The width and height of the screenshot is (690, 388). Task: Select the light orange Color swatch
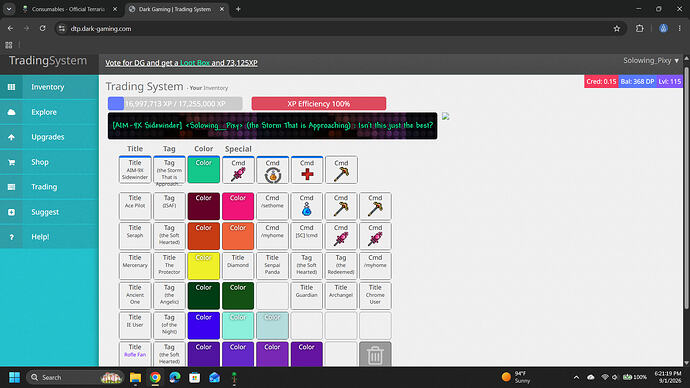238,236
